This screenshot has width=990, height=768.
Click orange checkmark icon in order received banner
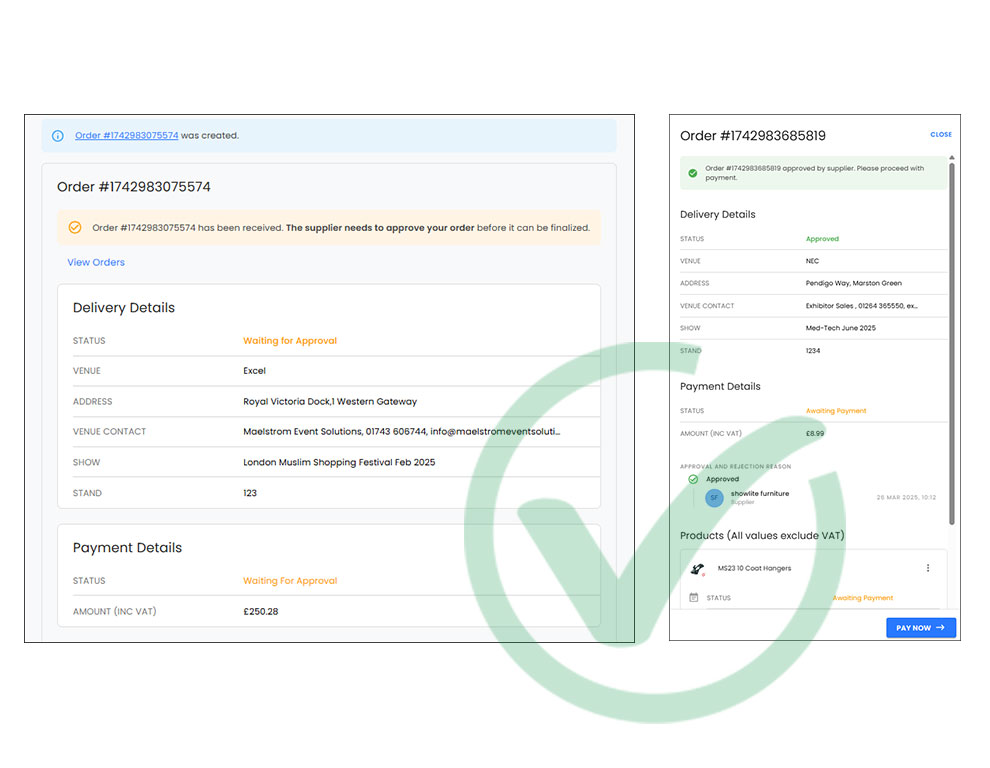click(x=74, y=228)
